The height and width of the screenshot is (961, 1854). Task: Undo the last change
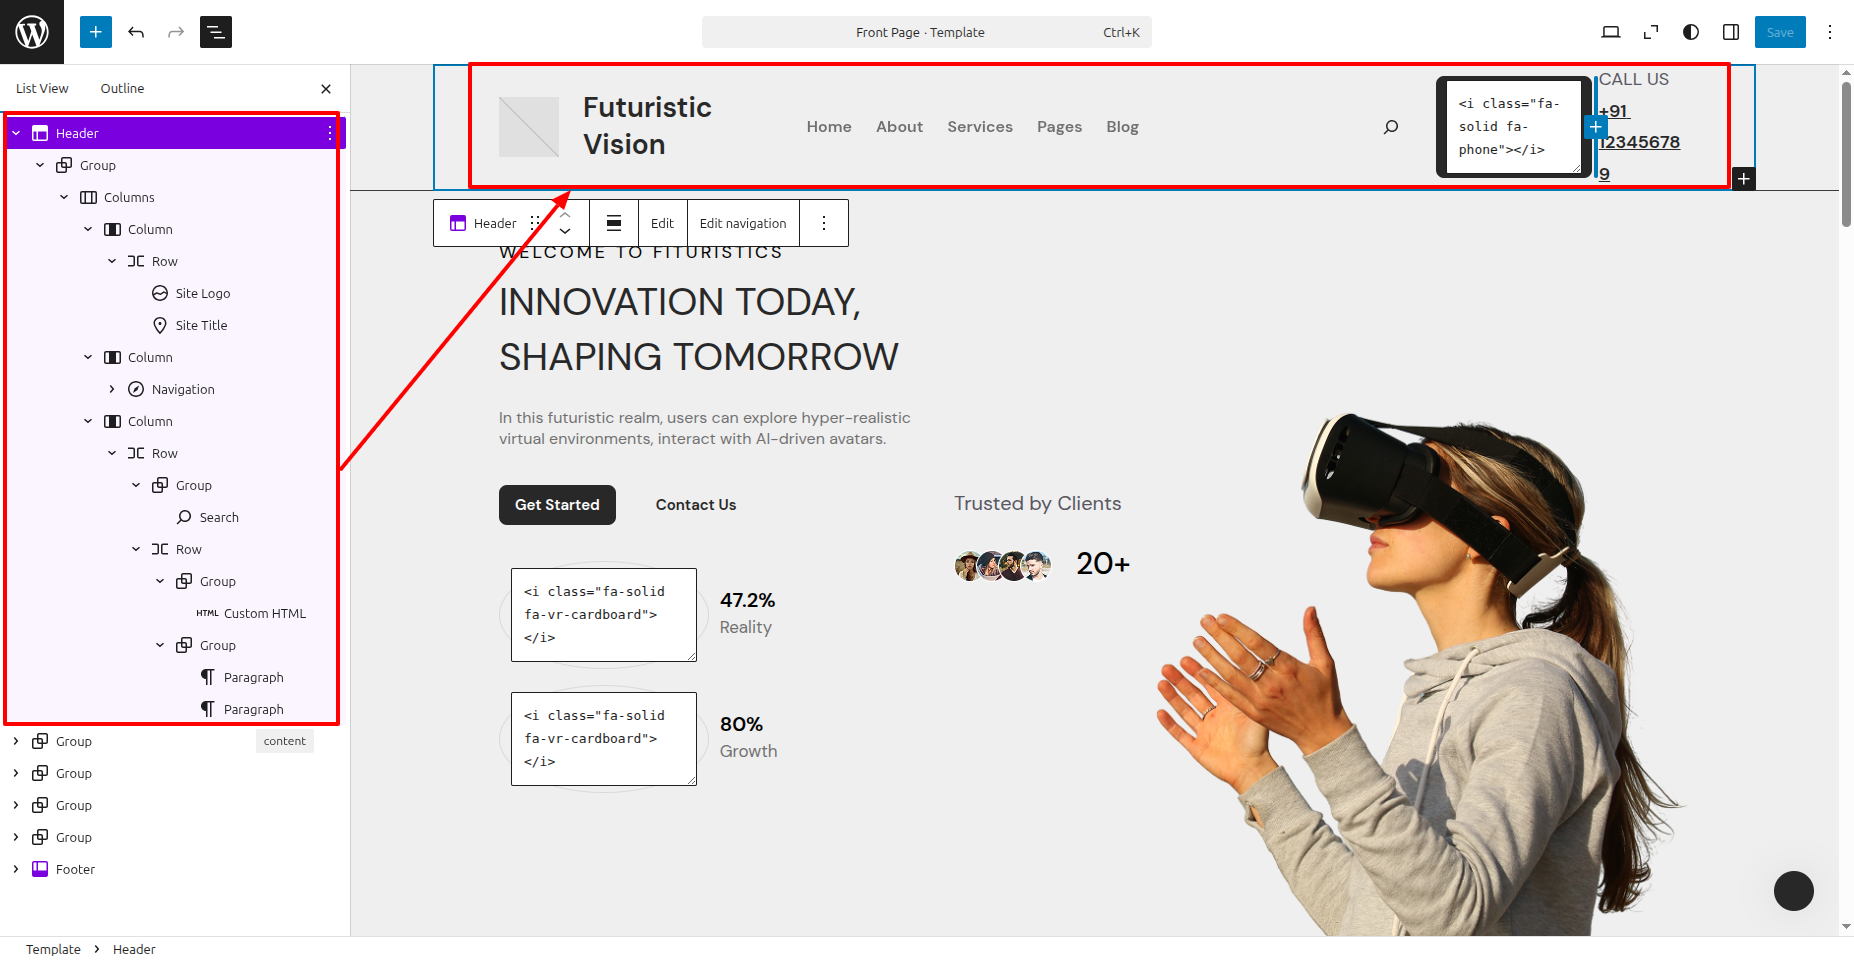pos(136,32)
